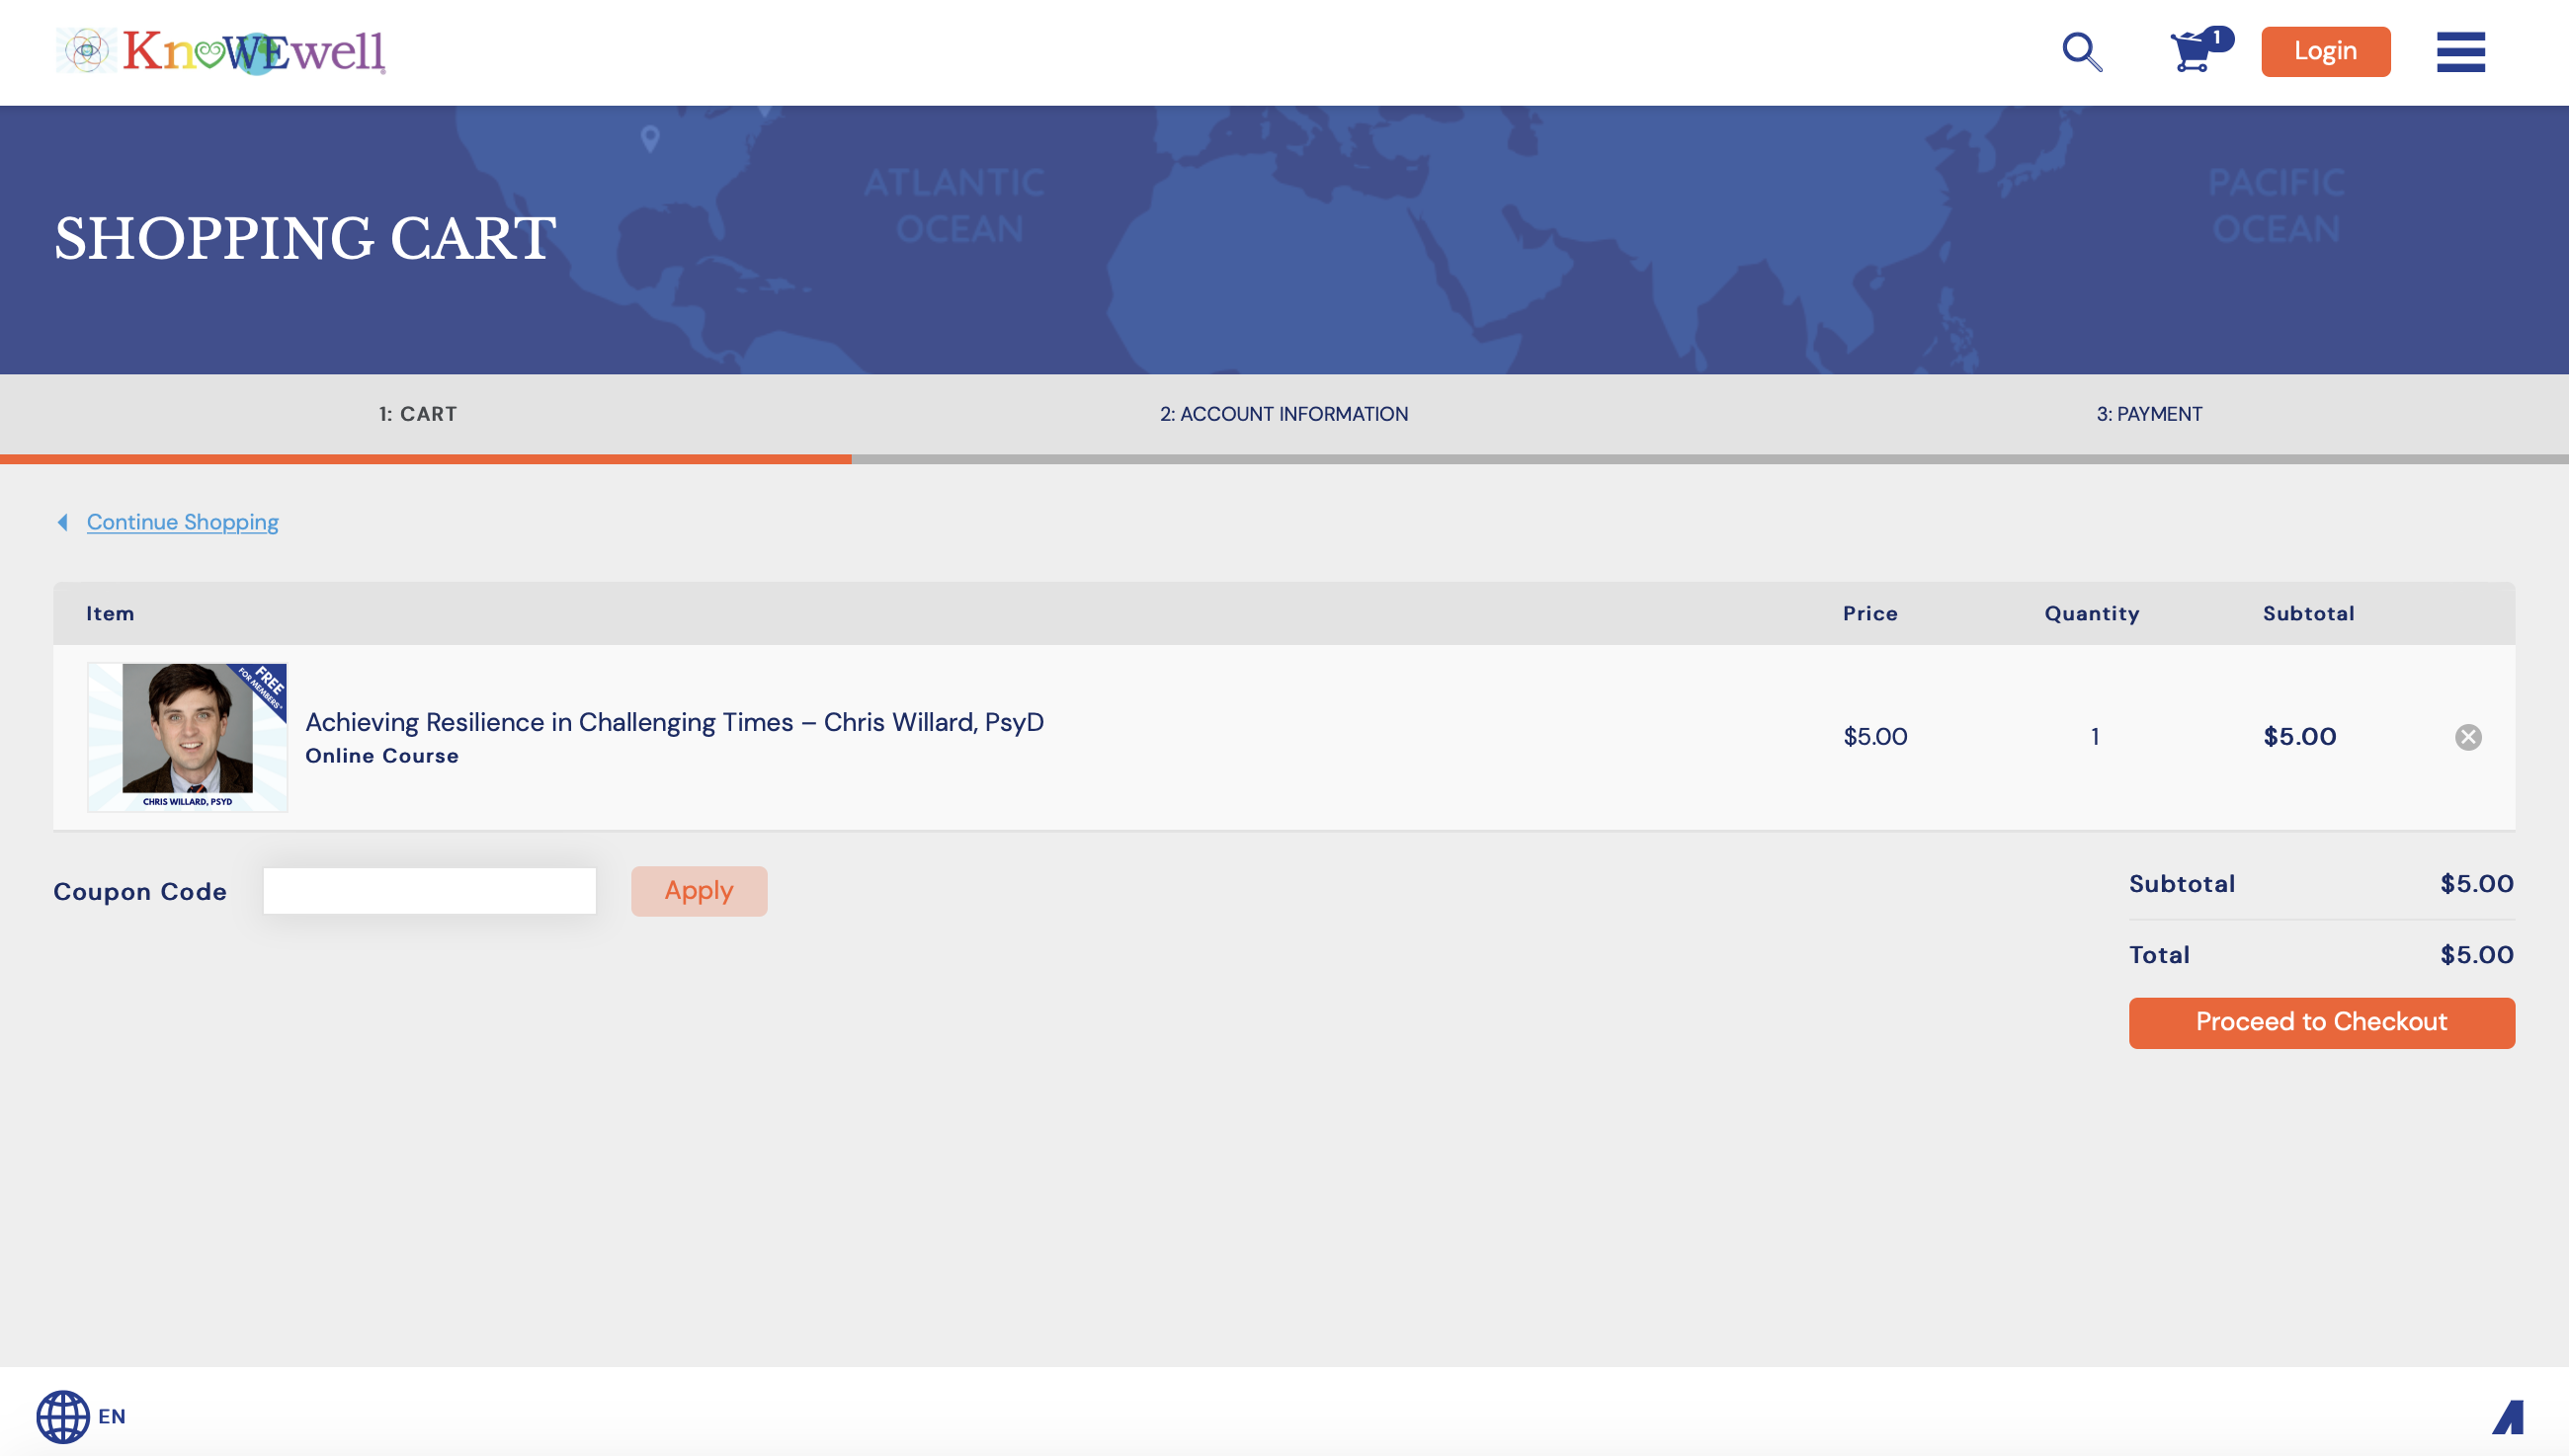Click the Total amount $5.00
The width and height of the screenshot is (2569, 1456).
pos(2476,954)
